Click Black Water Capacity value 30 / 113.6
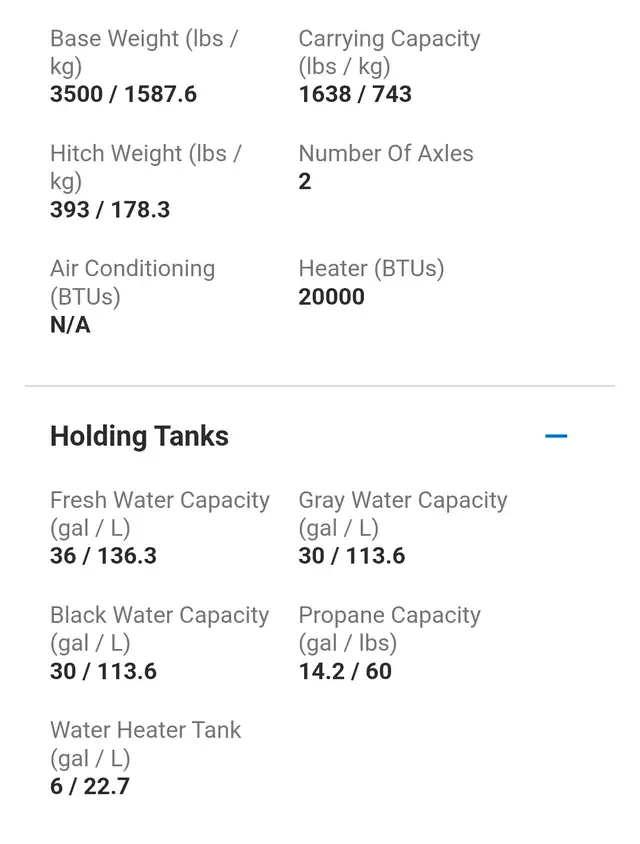 pos(103,671)
